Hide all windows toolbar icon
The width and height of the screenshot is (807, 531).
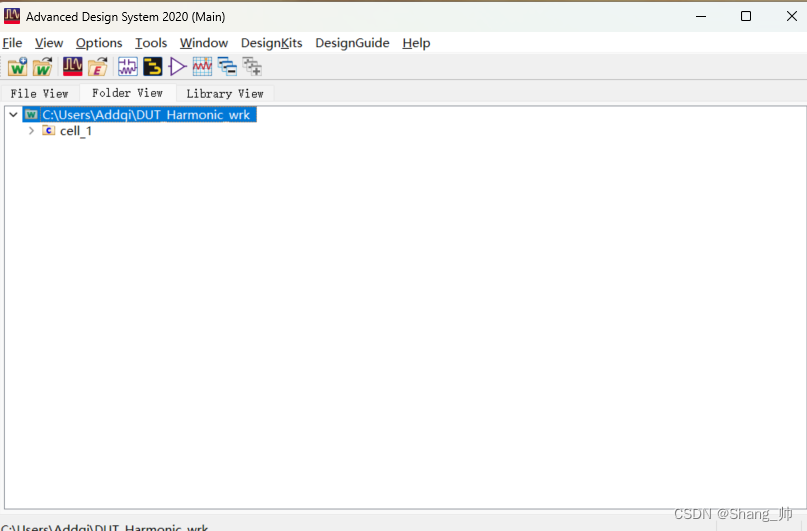(227, 67)
